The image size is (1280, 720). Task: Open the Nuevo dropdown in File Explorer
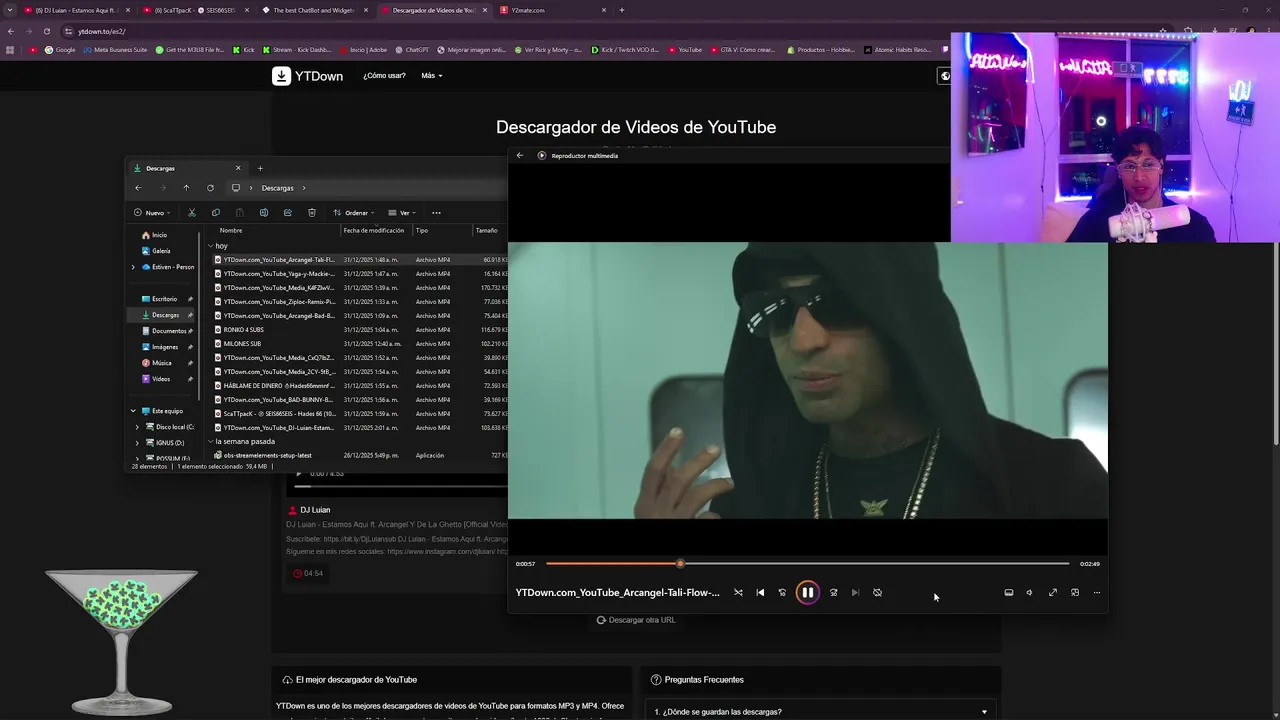(150, 212)
